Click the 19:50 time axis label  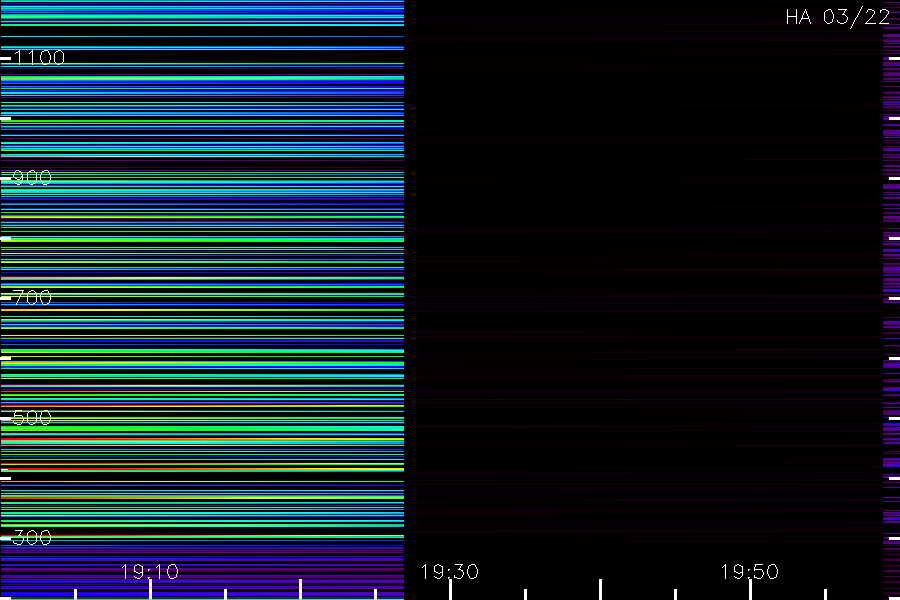(750, 571)
